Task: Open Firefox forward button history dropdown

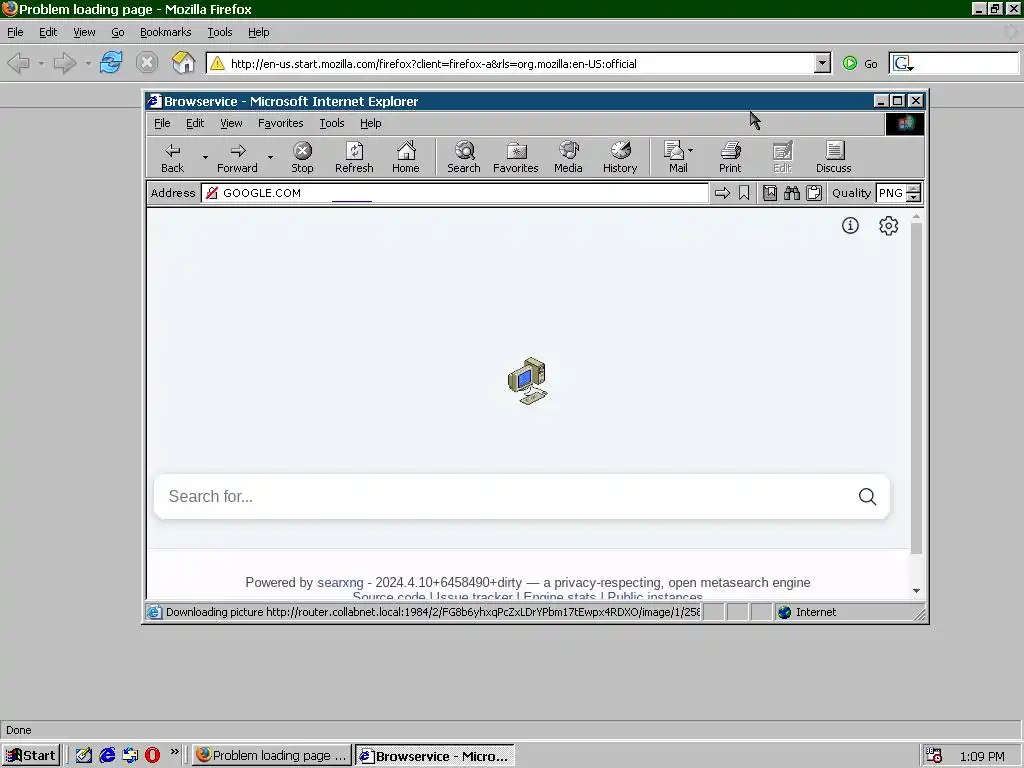Action: (88, 63)
